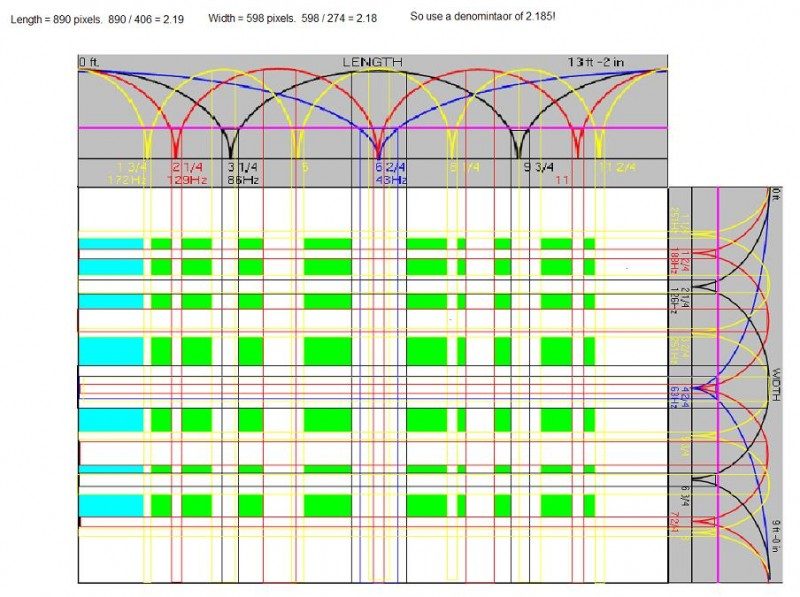Click the blue '43Hz' frequency label

click(x=391, y=180)
